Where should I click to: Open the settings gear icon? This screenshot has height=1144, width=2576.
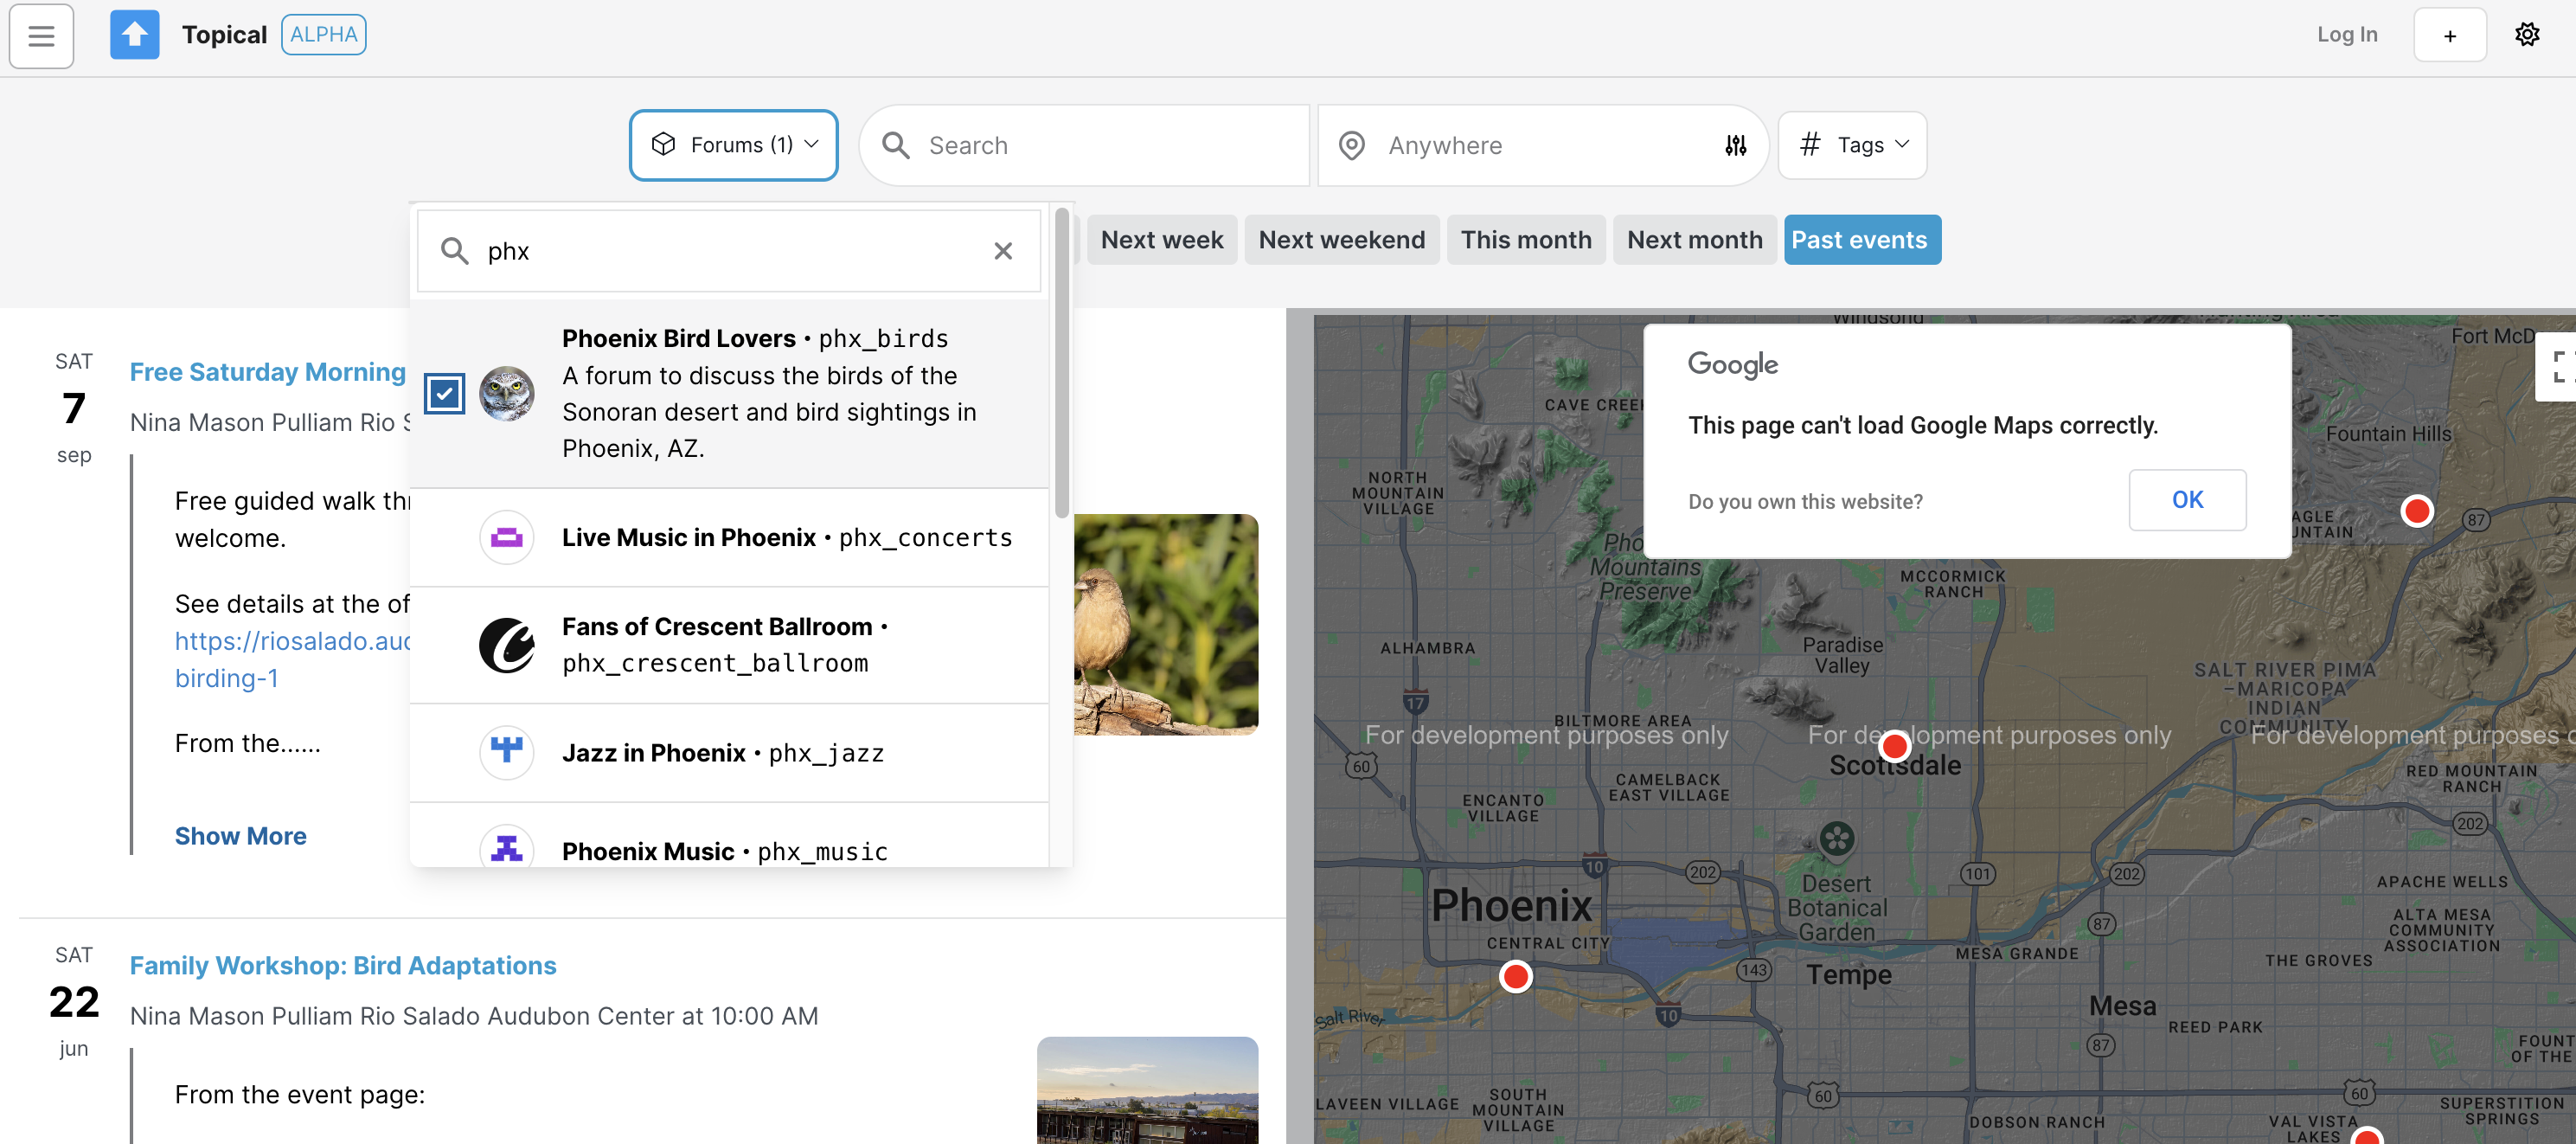pos(2527,35)
